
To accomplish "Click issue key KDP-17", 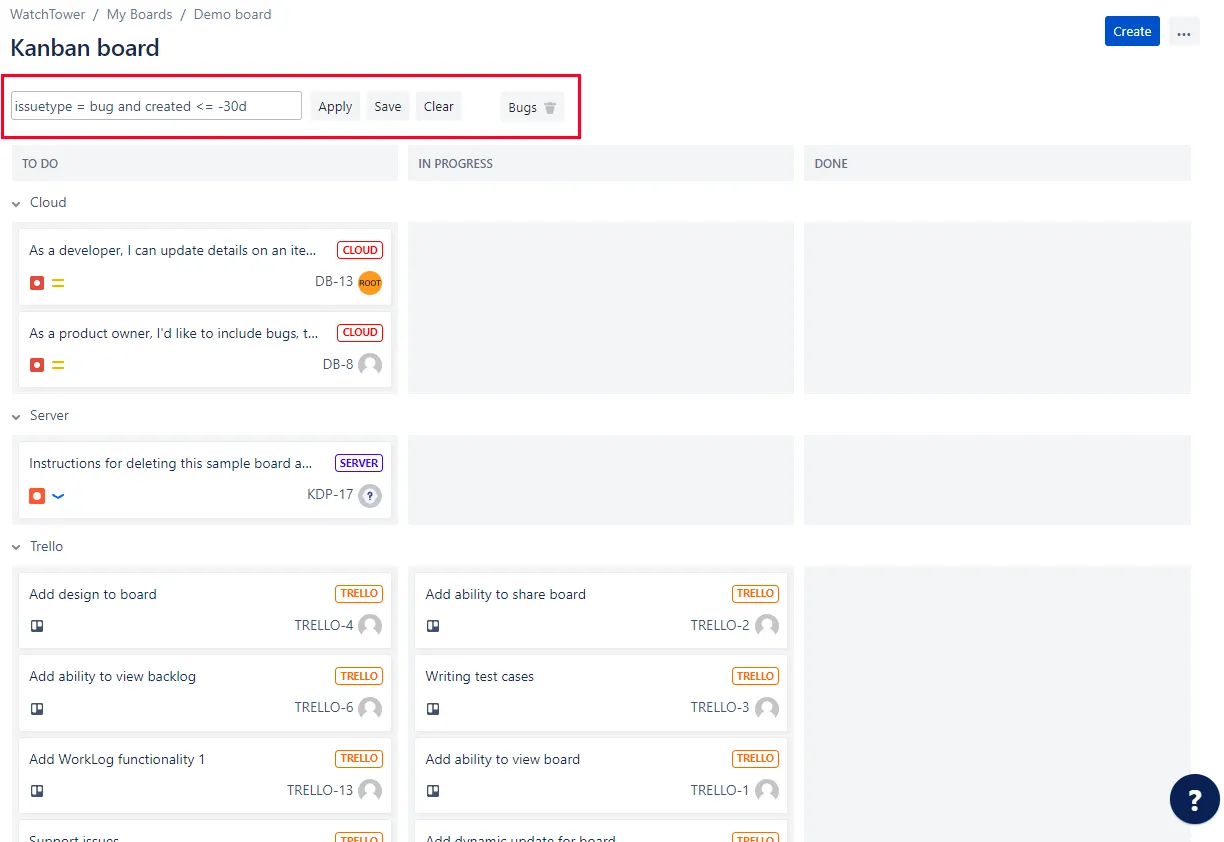I will (x=330, y=495).
